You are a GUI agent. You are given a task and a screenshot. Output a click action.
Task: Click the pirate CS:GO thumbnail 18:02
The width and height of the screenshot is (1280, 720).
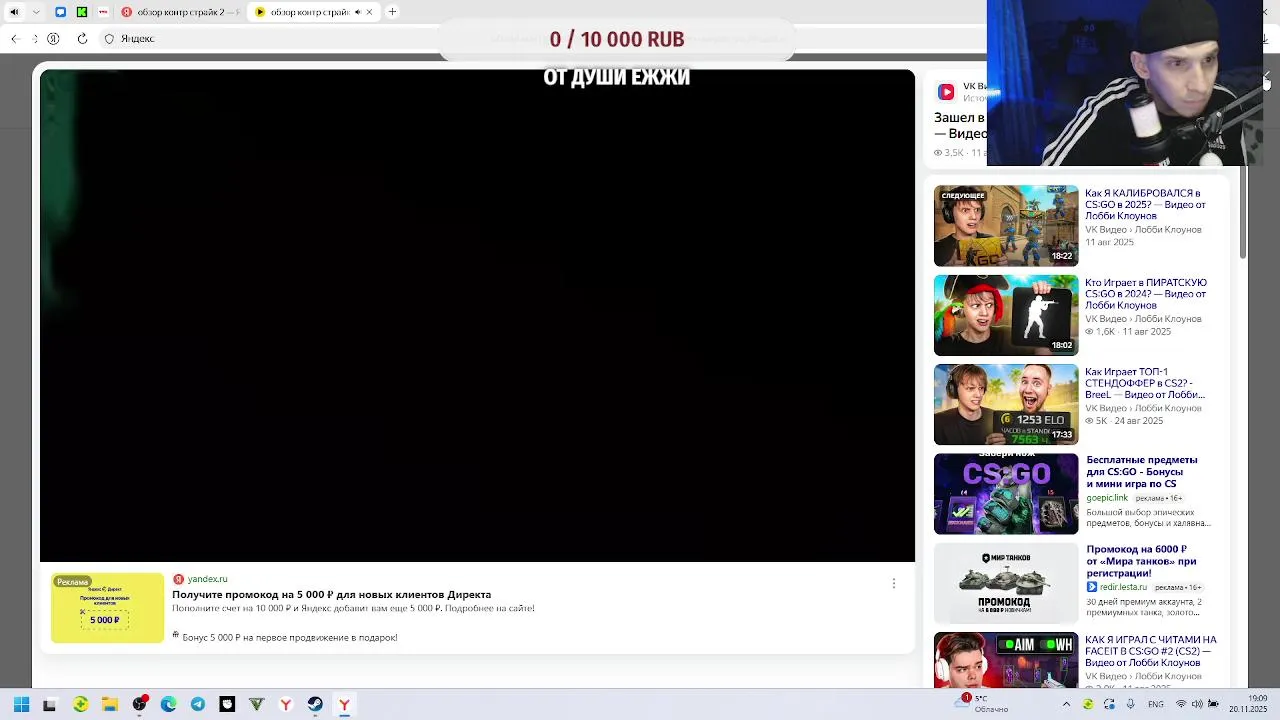(x=1006, y=315)
